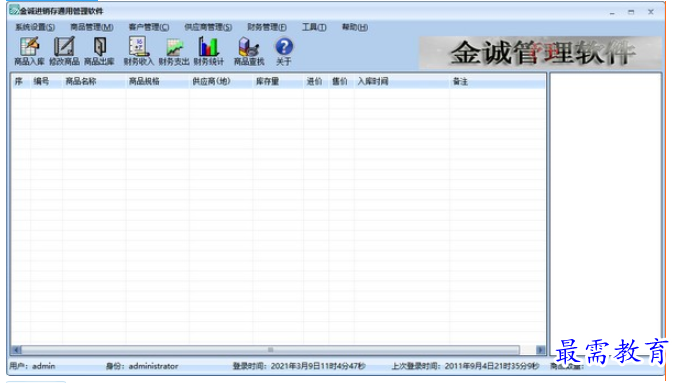Image resolution: width=677 pixels, height=383 pixels.
Task: Open the 供应商管理(S) menu
Action: 208,27
